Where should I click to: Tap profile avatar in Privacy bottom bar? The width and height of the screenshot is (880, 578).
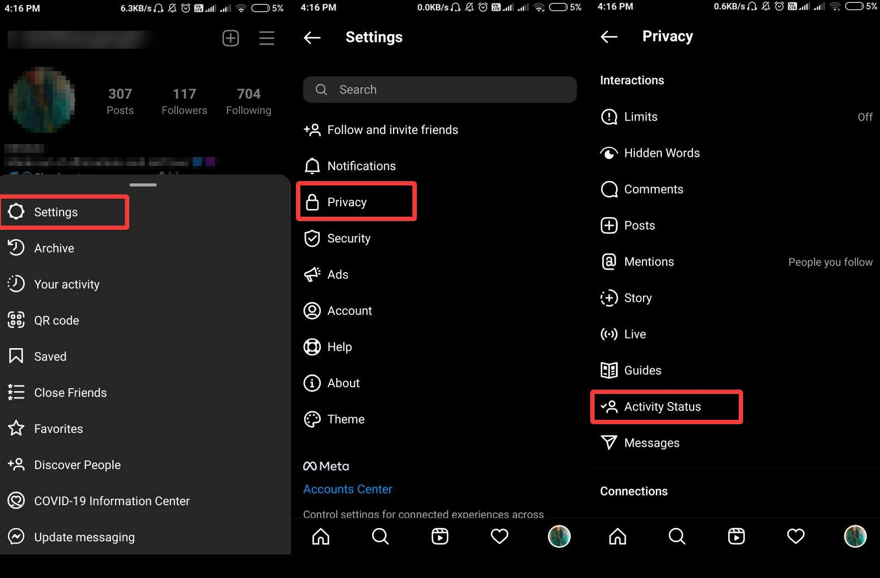coord(855,536)
